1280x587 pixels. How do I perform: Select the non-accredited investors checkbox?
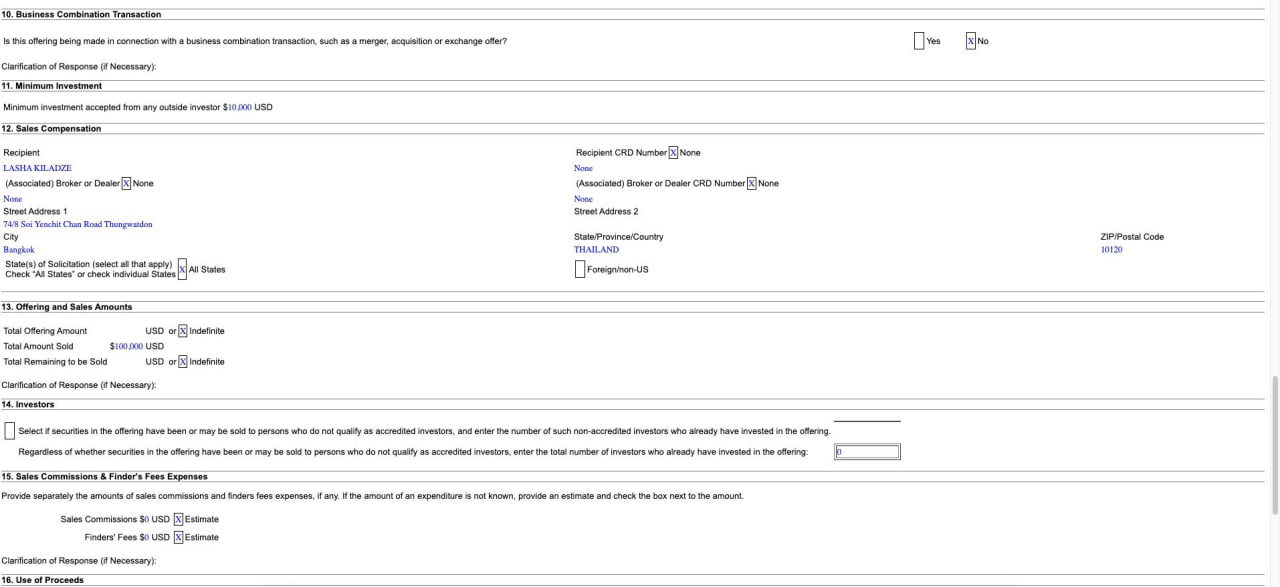(10, 432)
